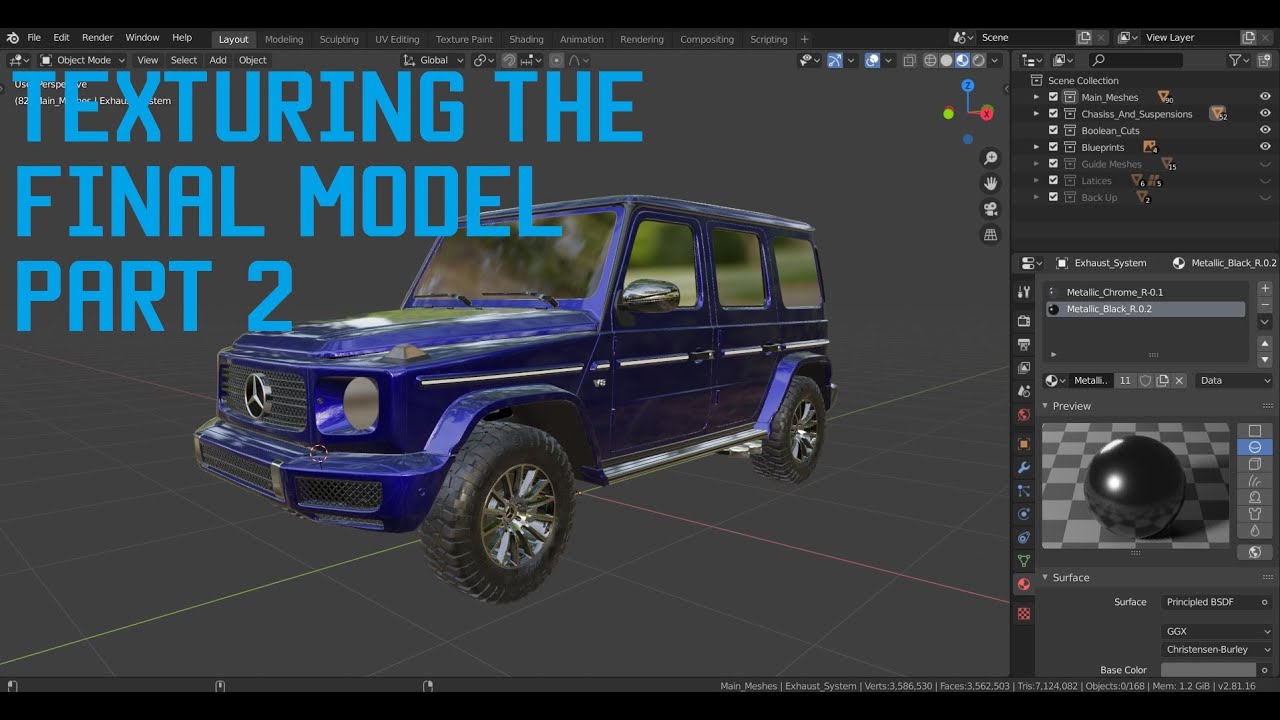Select the flat plane preview shape
This screenshot has width=1280, height=720.
point(1255,431)
